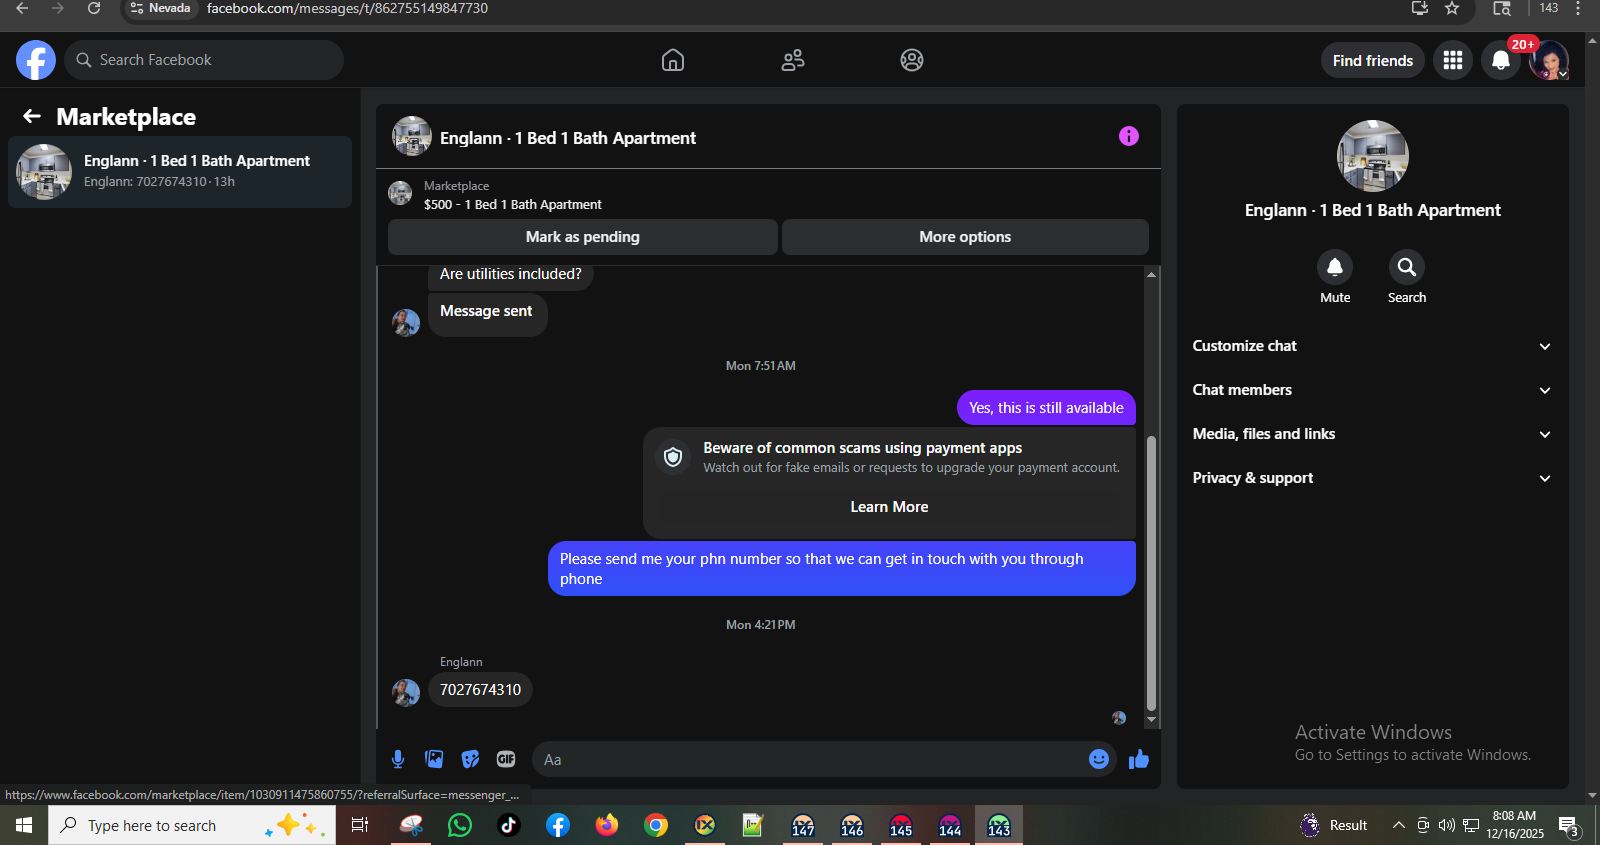Open the emoji picker in message box
Screen dimensions: 1600x845
[1099, 759]
